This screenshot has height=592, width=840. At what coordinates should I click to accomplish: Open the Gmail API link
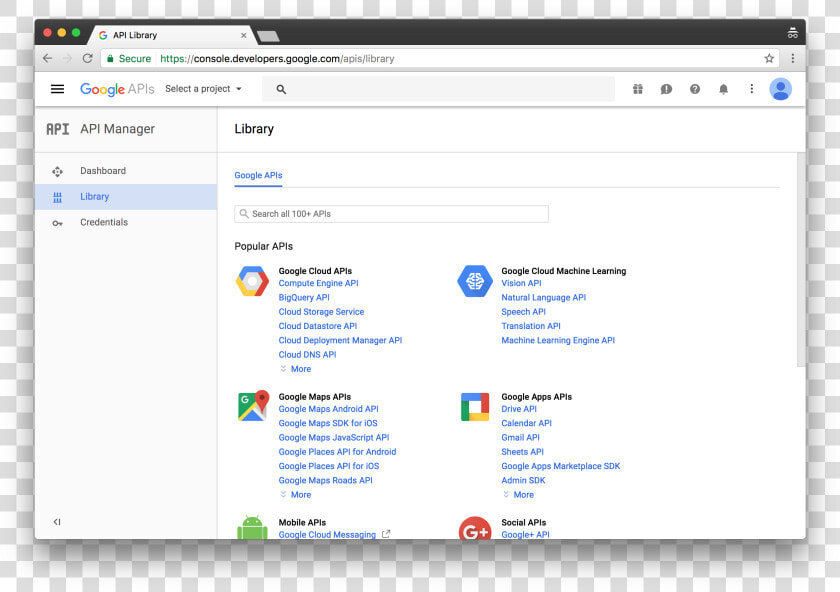pos(520,438)
